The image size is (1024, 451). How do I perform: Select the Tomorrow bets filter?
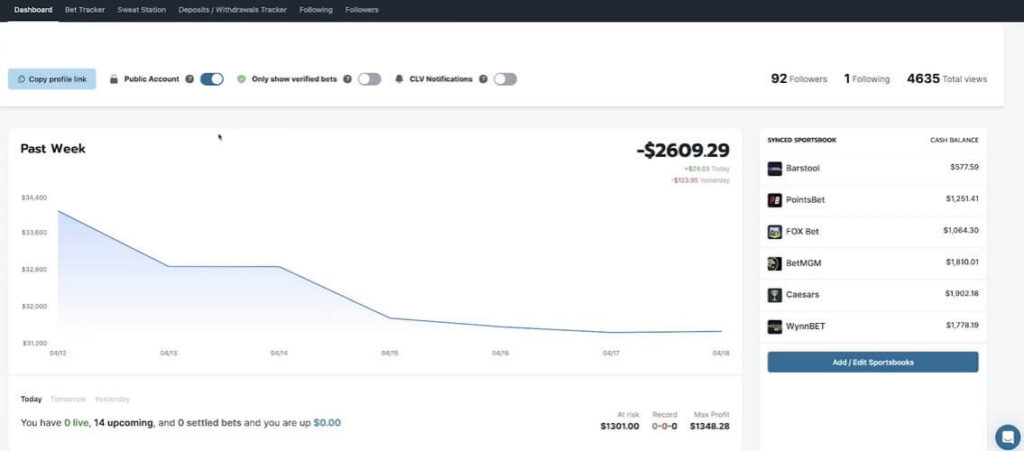(68, 399)
